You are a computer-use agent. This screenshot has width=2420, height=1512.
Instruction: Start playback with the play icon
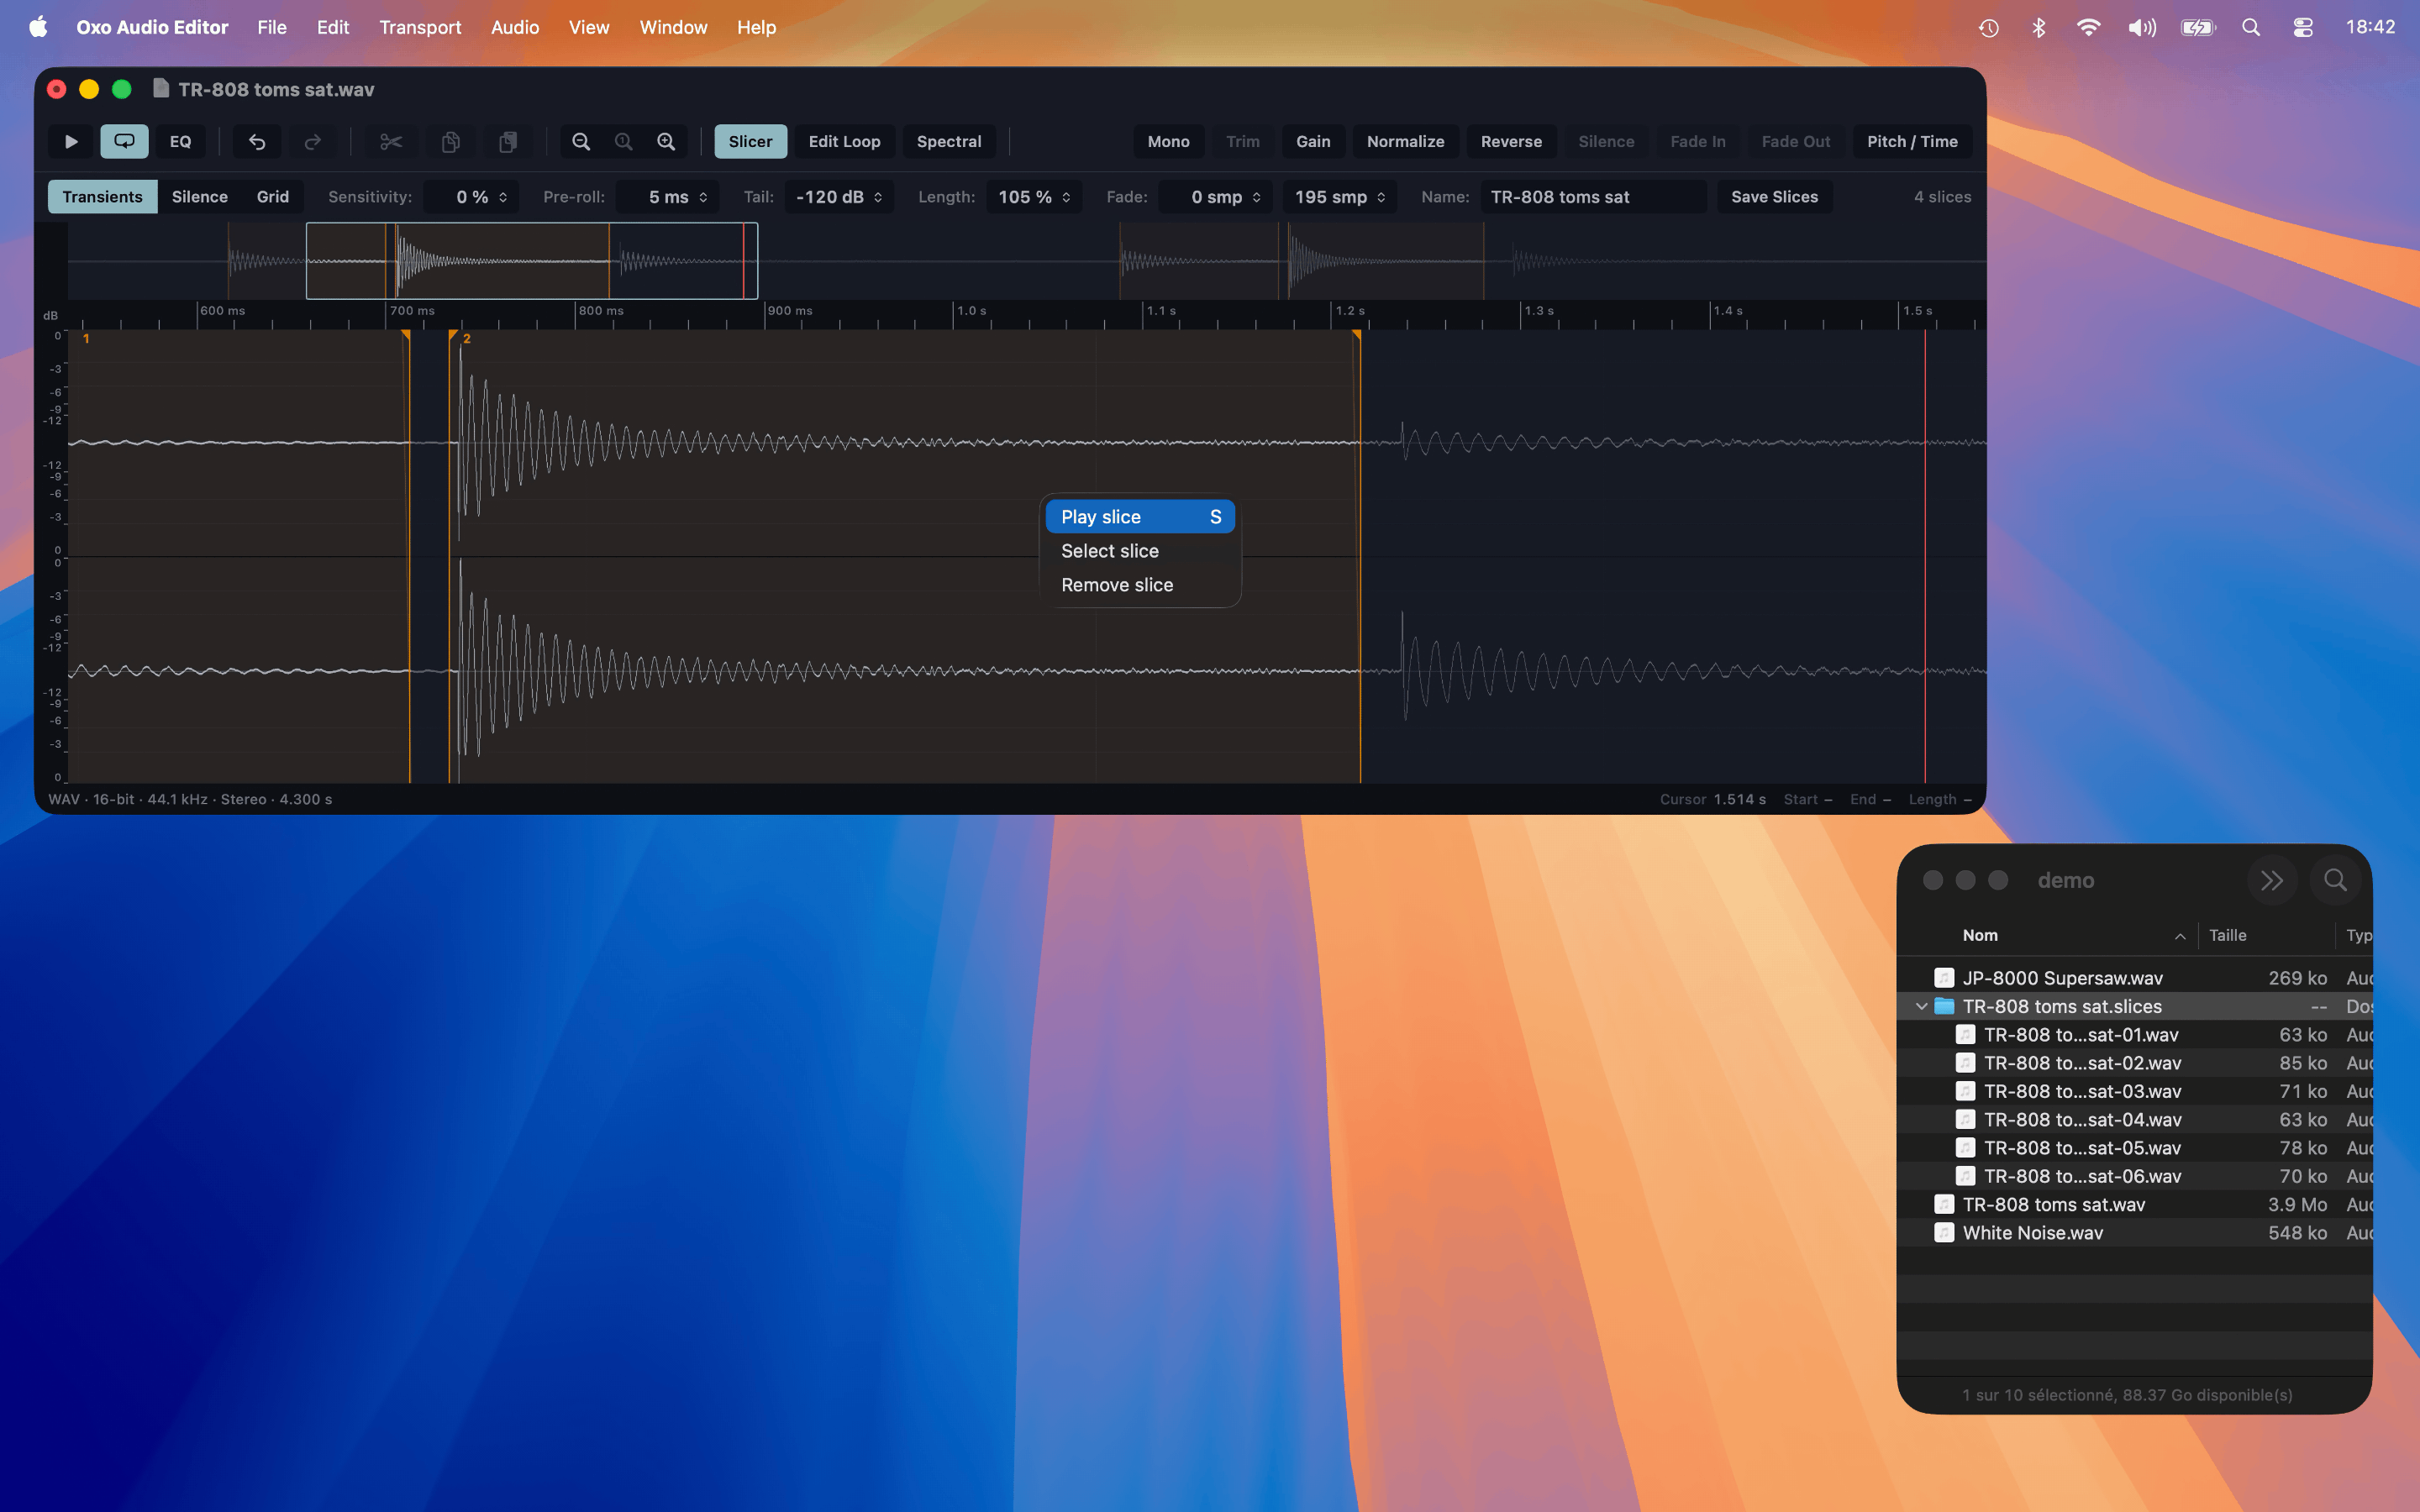coord(71,141)
